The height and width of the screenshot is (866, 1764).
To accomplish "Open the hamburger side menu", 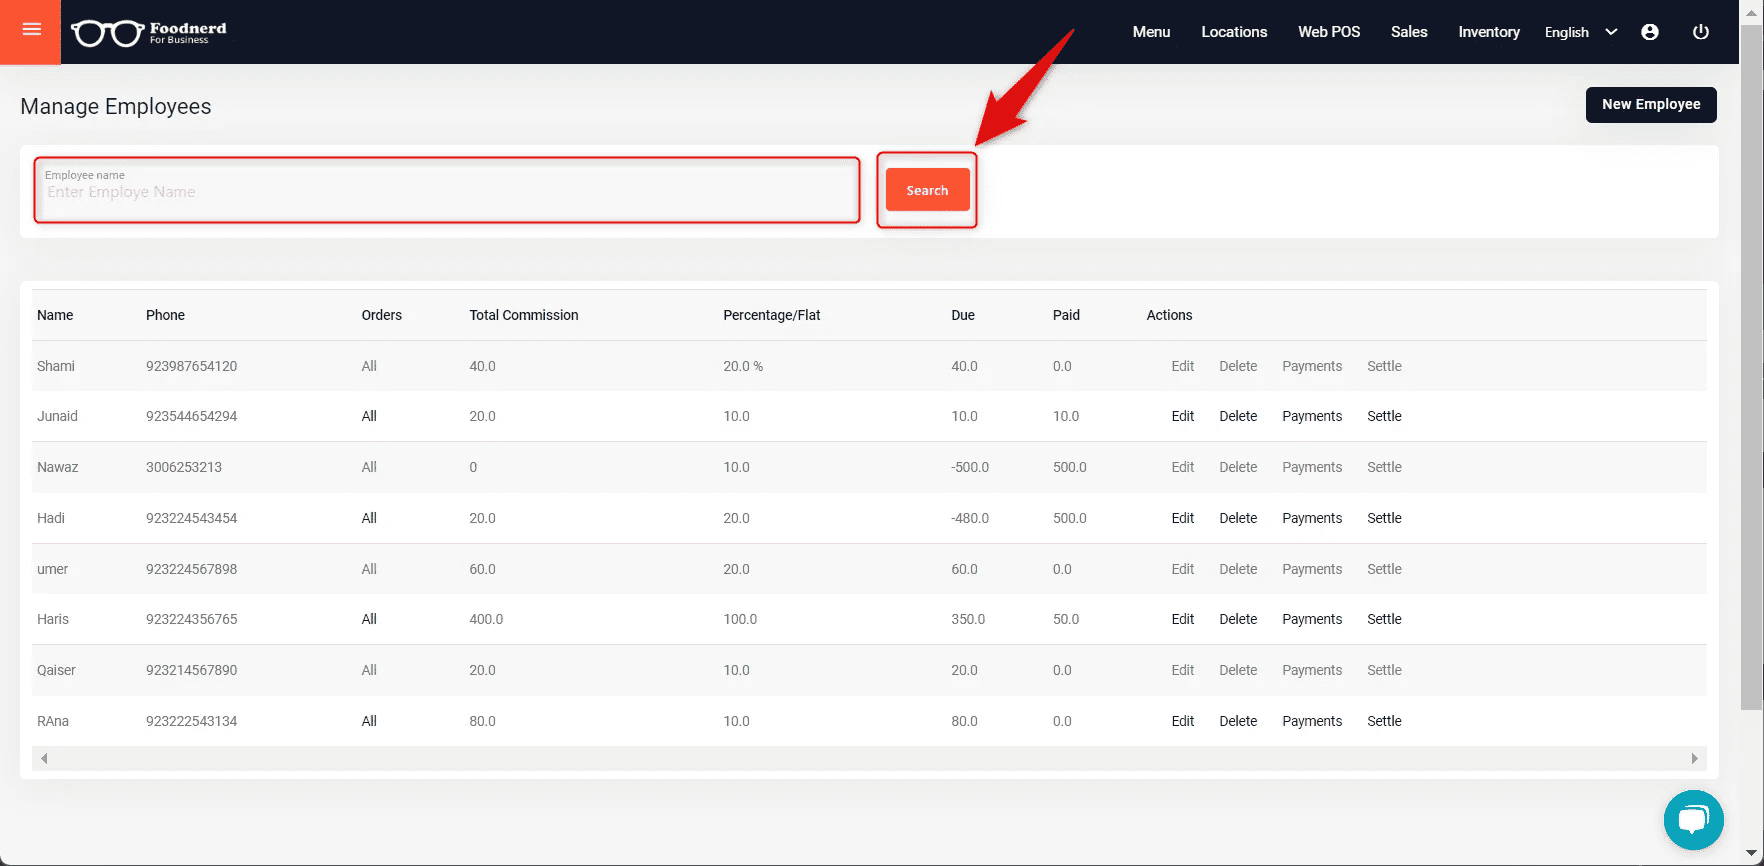I will pos(31,31).
